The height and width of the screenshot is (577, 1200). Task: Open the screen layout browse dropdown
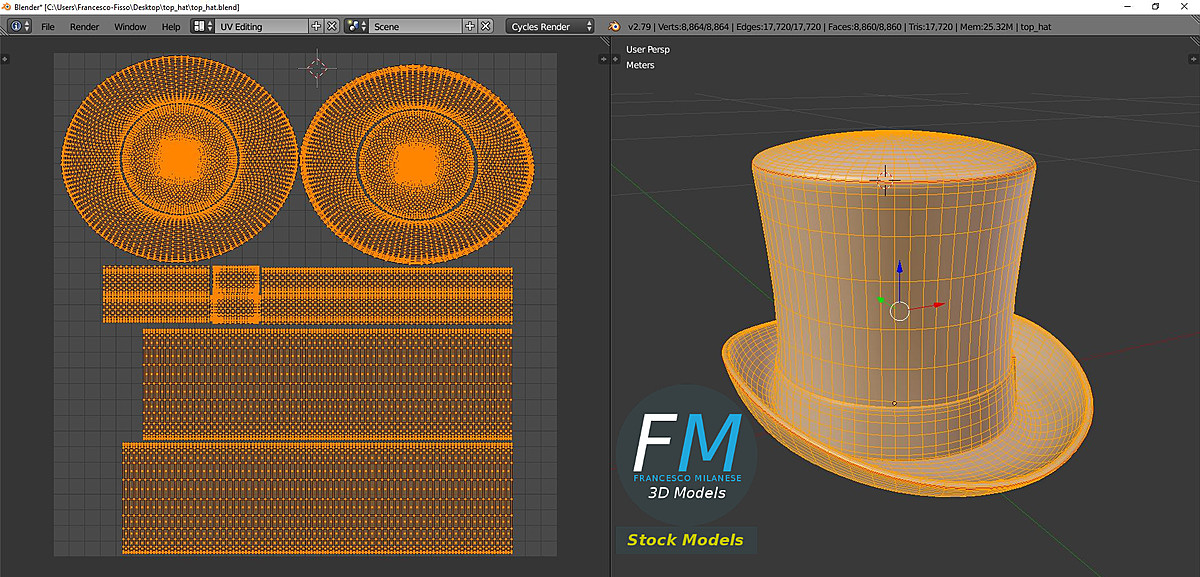point(201,27)
